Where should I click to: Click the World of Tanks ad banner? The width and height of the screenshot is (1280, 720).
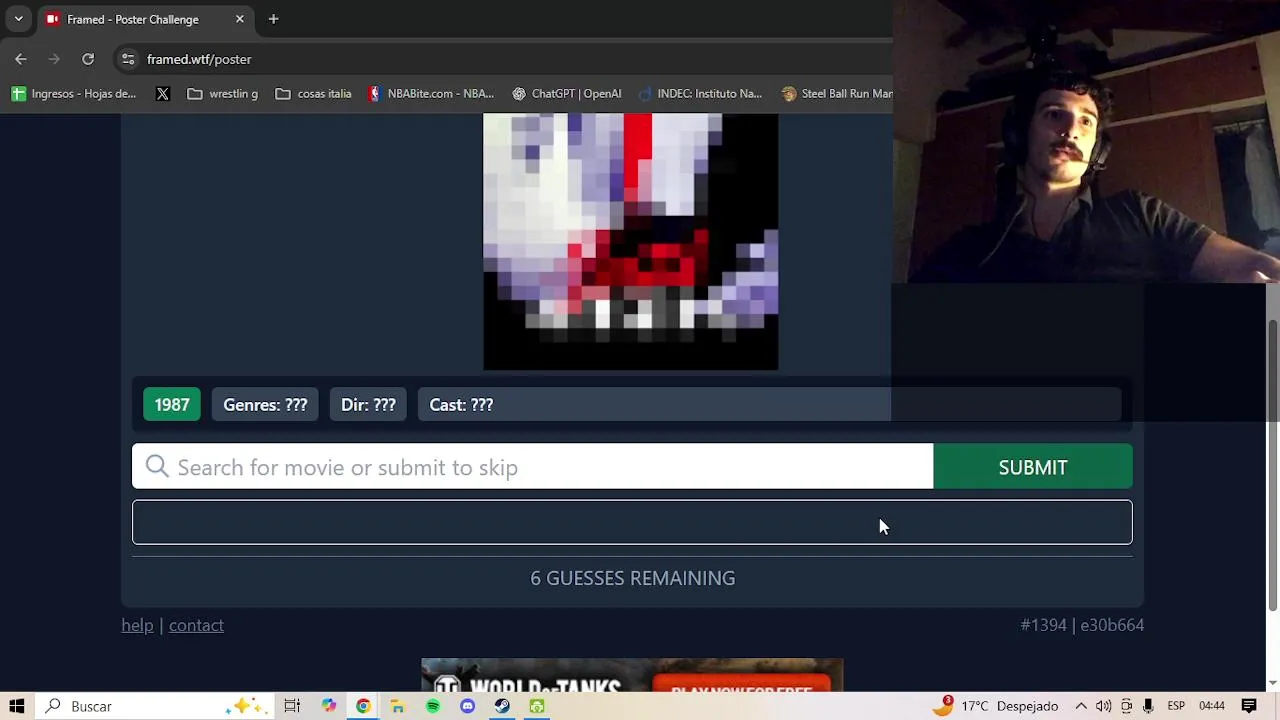pyautogui.click(x=632, y=675)
